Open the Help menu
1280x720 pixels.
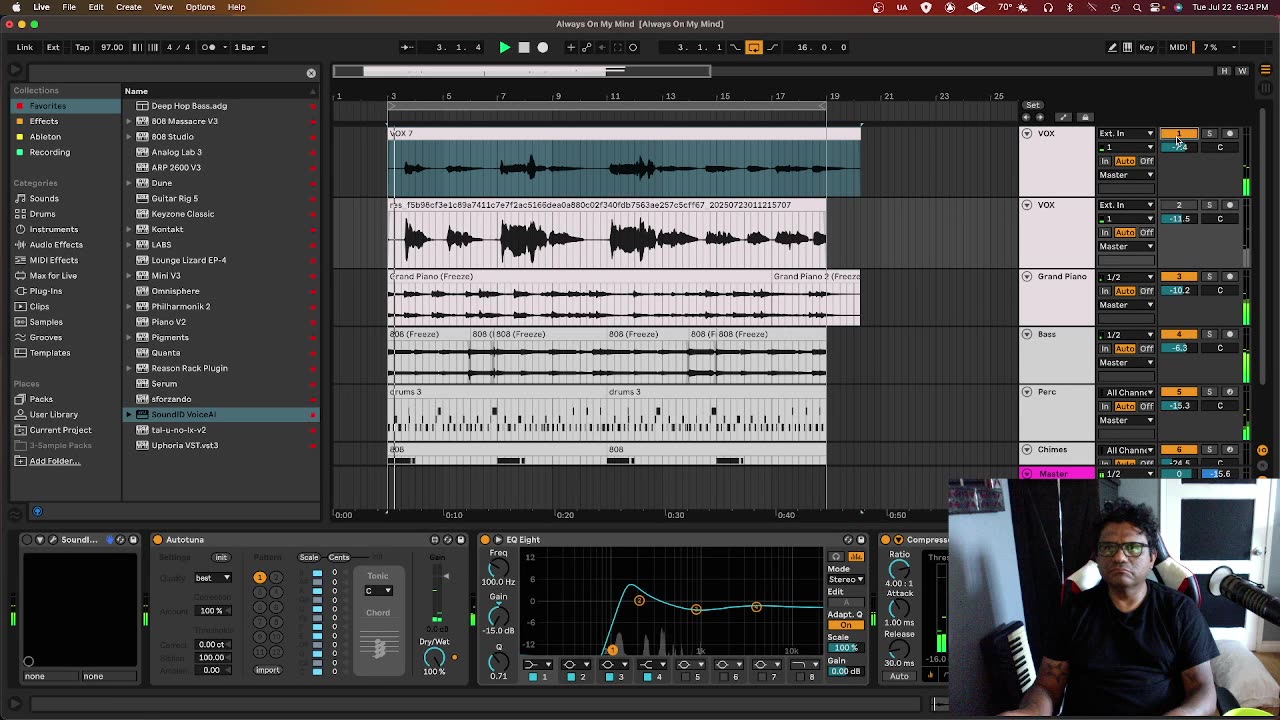click(x=237, y=7)
